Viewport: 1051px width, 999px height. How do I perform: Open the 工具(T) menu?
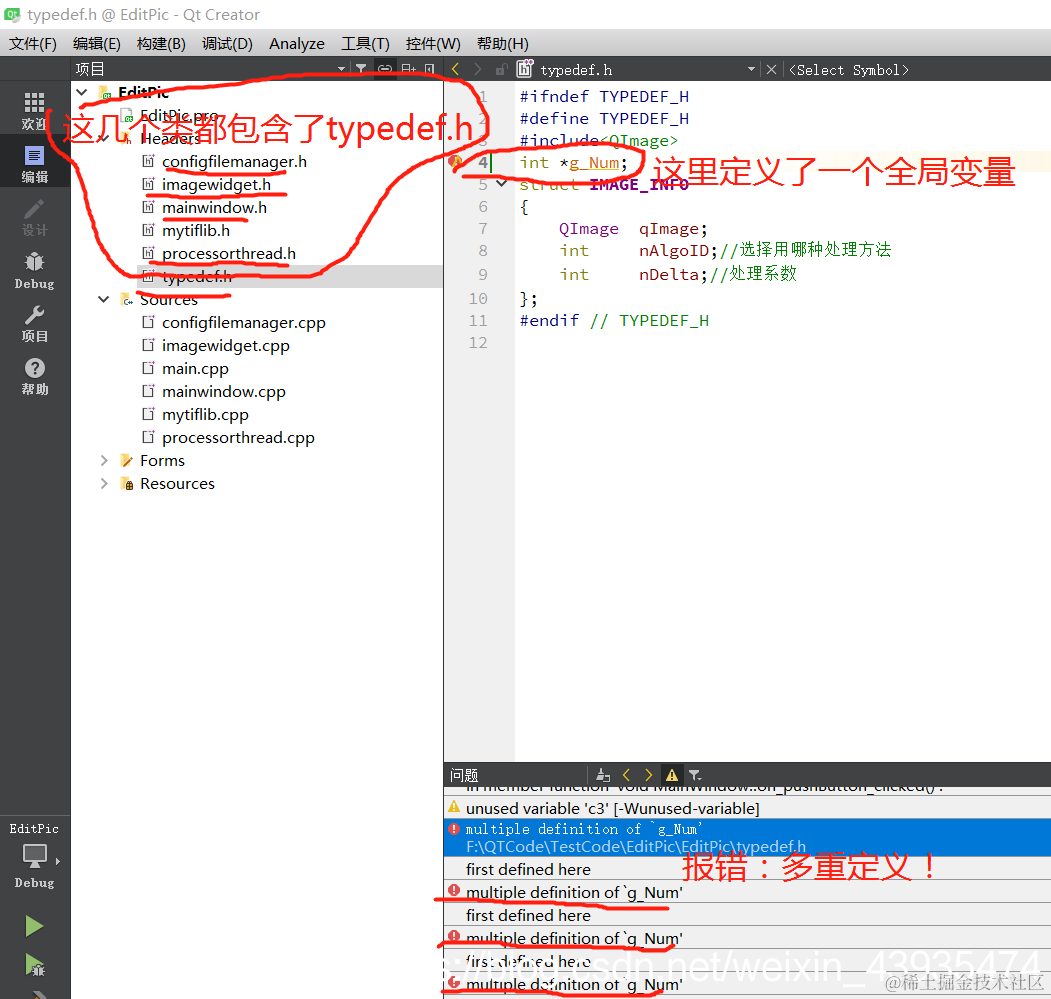coord(365,44)
